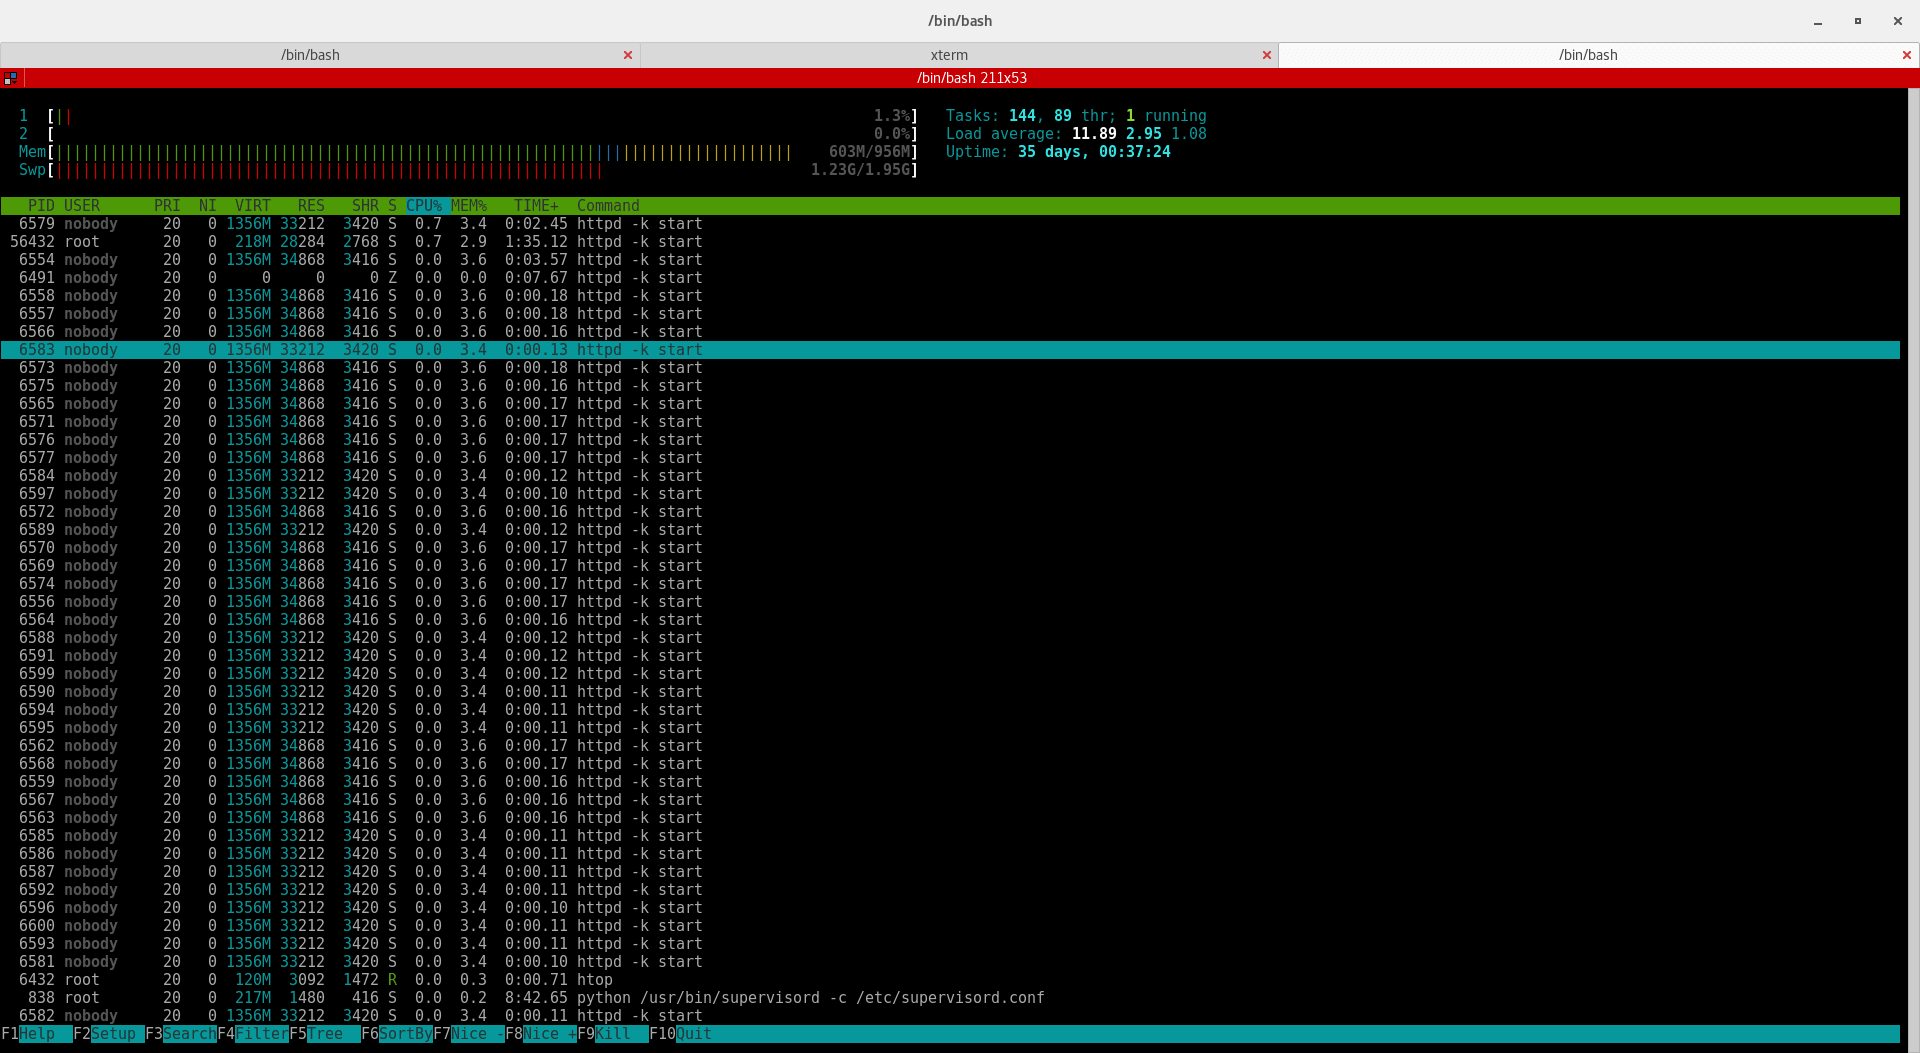1920x1053 pixels.
Task: Switch to the xterm tab
Action: point(948,55)
